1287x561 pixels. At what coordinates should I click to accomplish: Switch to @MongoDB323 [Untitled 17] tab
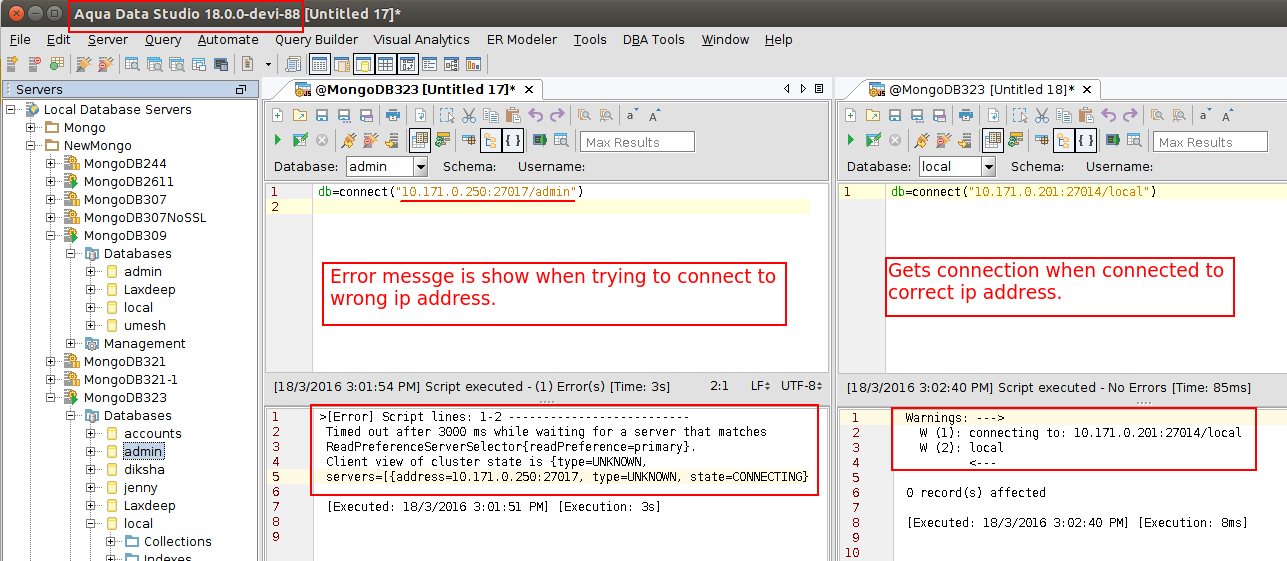415,89
